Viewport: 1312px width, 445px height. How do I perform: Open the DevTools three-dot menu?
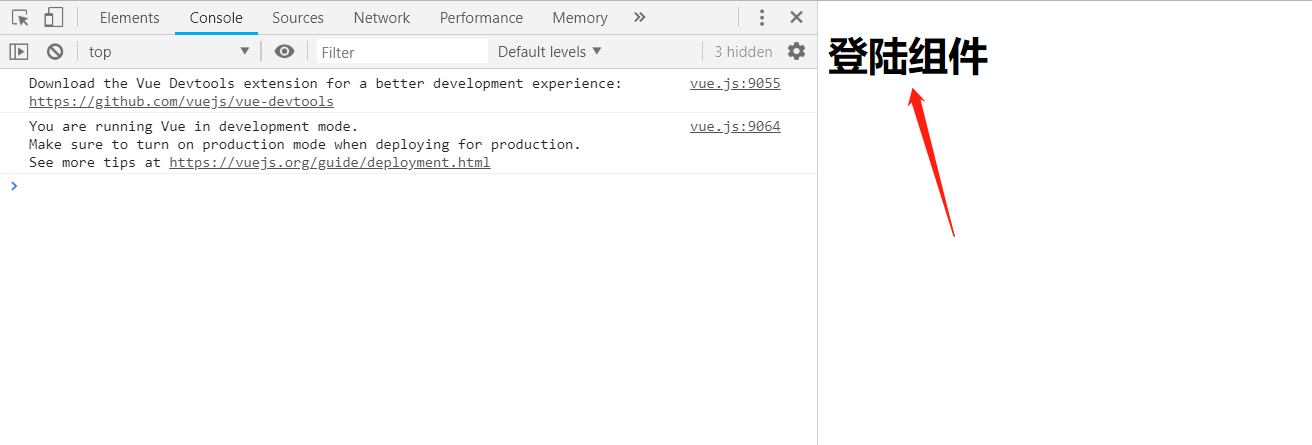tap(762, 17)
